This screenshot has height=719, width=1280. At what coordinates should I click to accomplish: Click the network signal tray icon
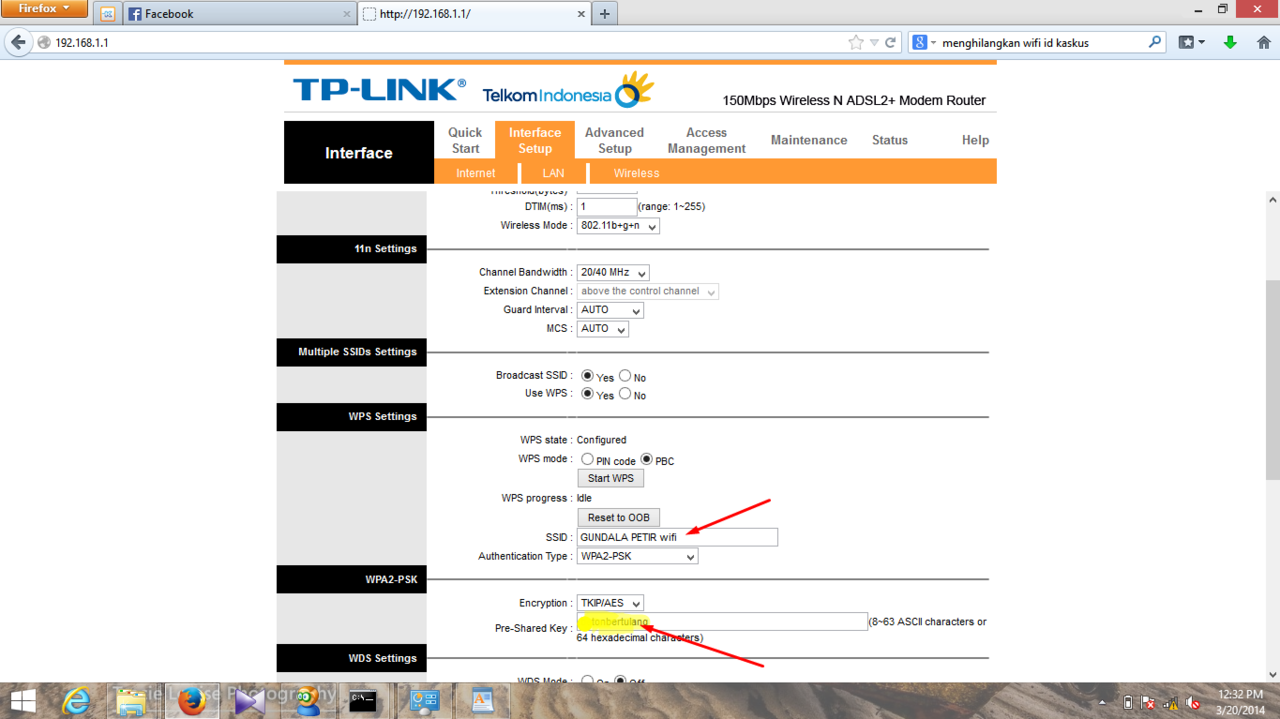pyautogui.click(x=1171, y=702)
